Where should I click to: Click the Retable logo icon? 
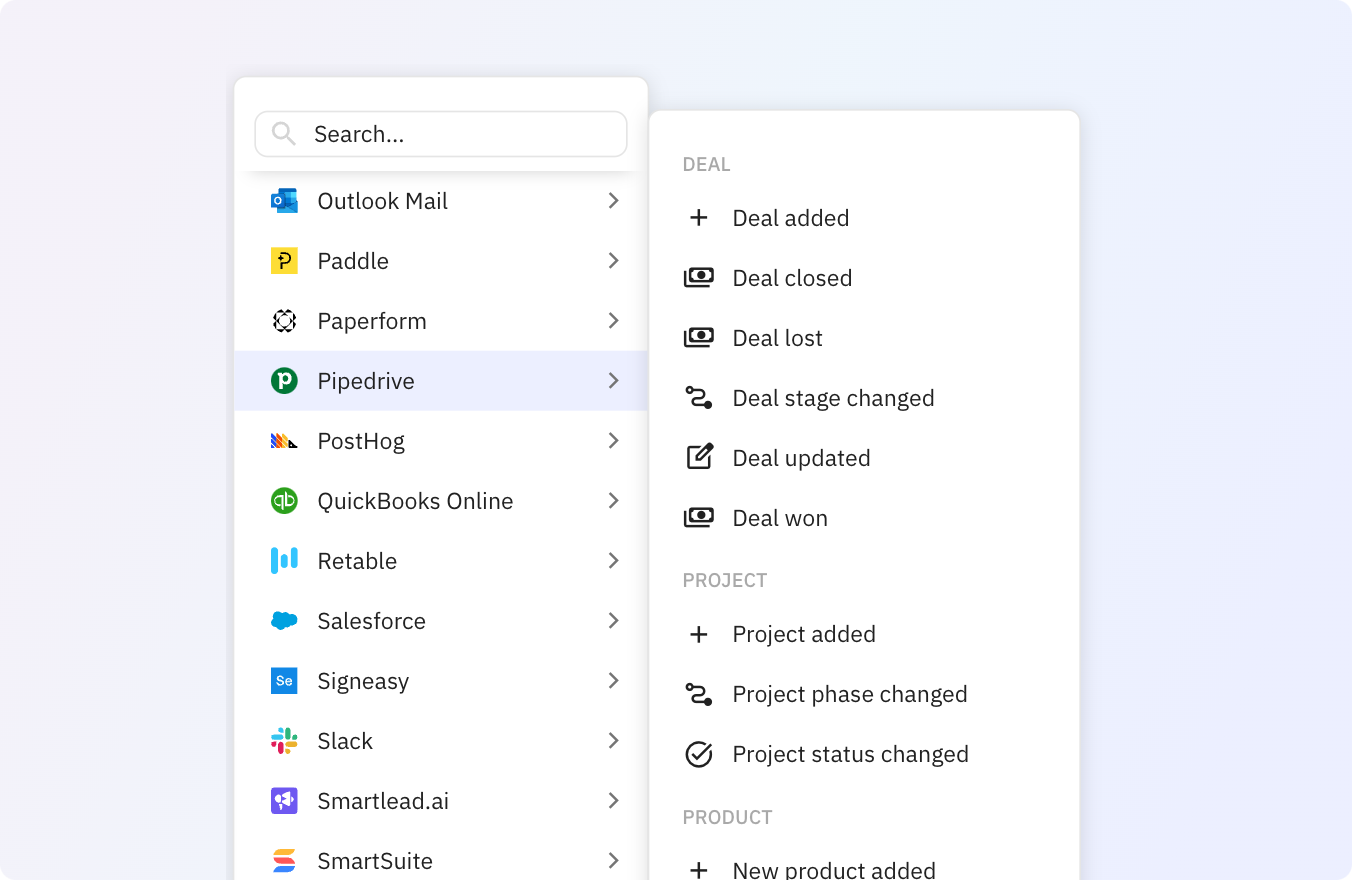tap(284, 561)
